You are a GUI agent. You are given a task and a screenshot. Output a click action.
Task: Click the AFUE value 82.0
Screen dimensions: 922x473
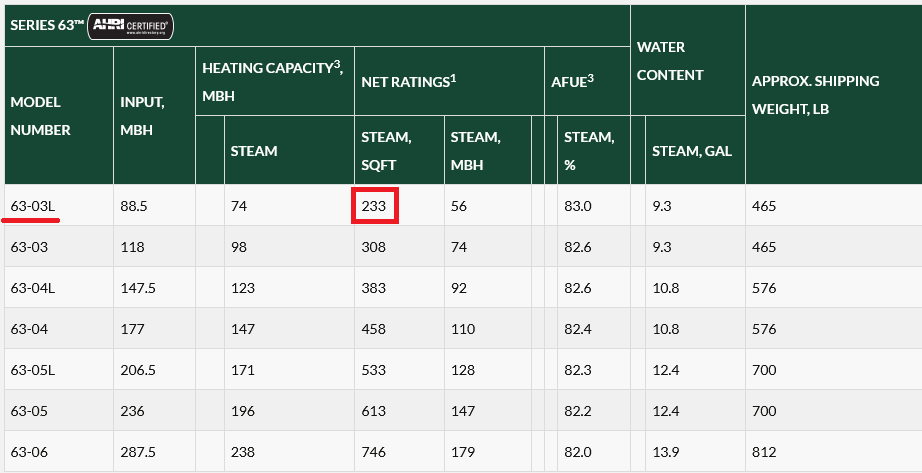point(578,452)
